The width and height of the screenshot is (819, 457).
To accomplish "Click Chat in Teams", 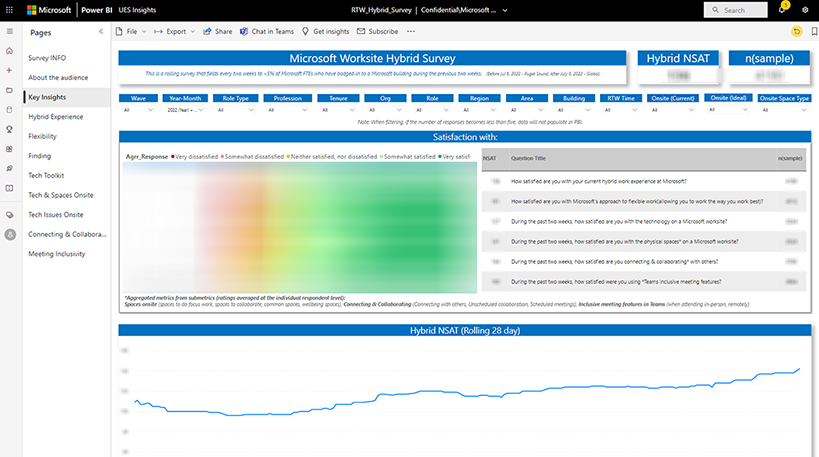I will [267, 31].
